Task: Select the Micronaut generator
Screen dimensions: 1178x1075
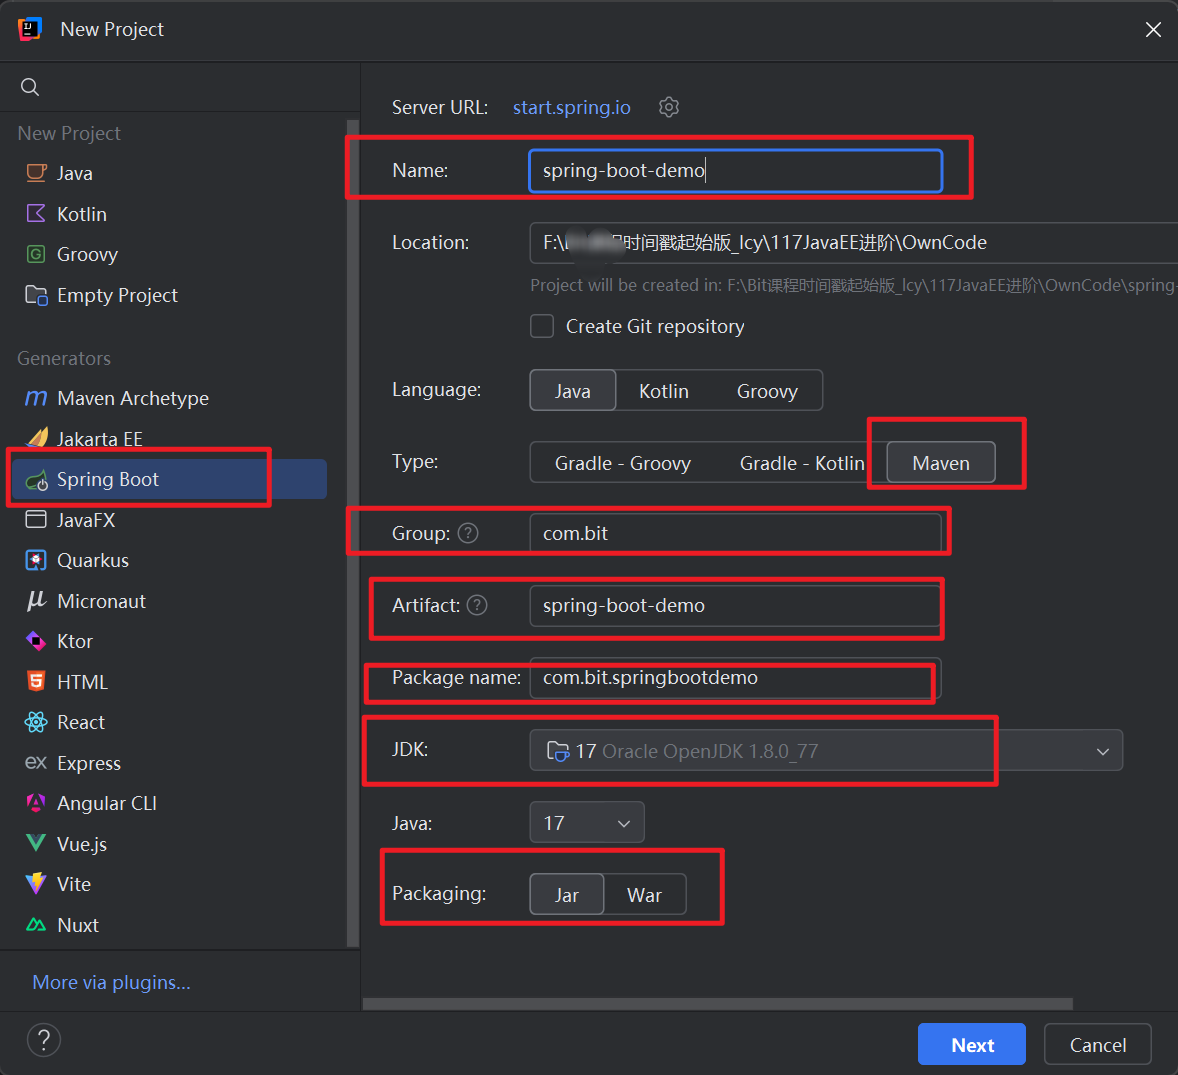Action: tap(169, 600)
